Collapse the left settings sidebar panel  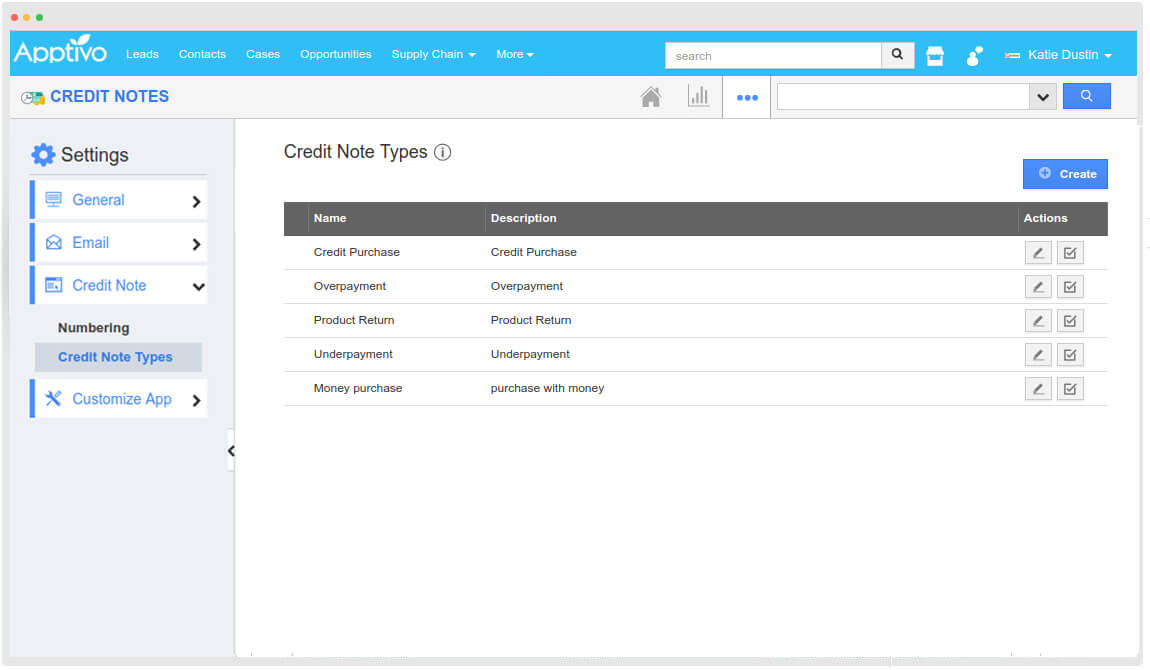coord(231,451)
